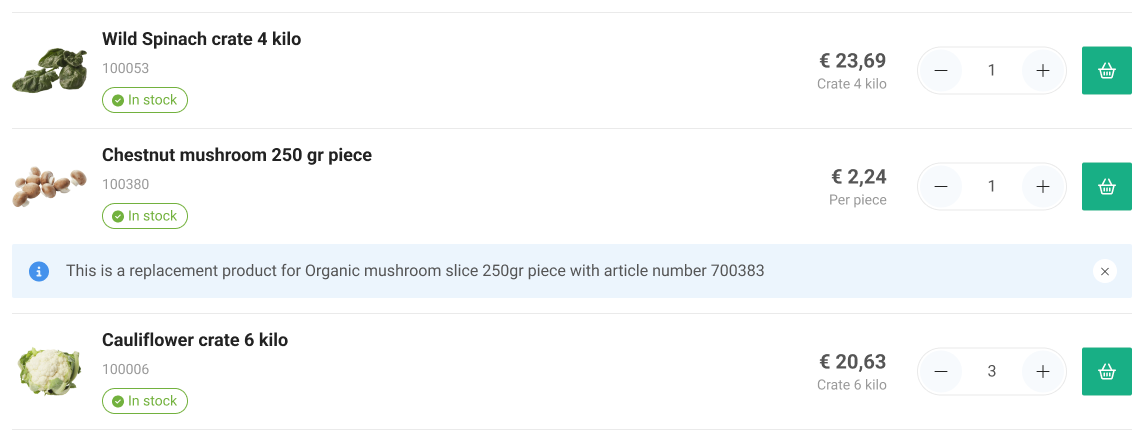Click the blue info icon in notice
The height and width of the screenshot is (440, 1144).
click(39, 271)
